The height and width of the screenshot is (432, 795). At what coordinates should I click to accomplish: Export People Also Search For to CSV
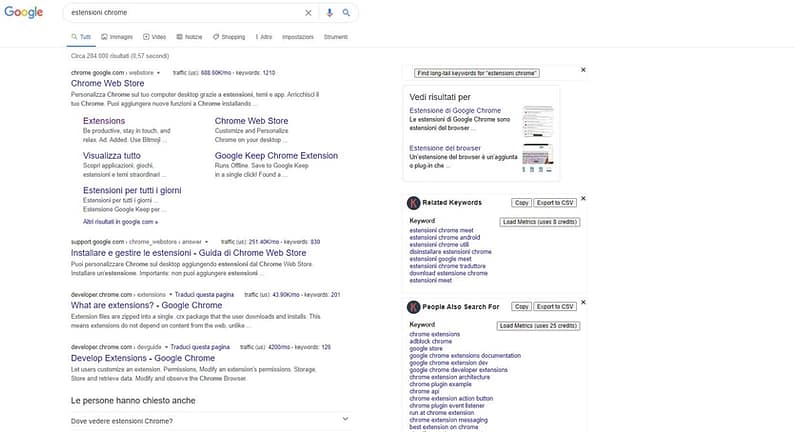[555, 307]
